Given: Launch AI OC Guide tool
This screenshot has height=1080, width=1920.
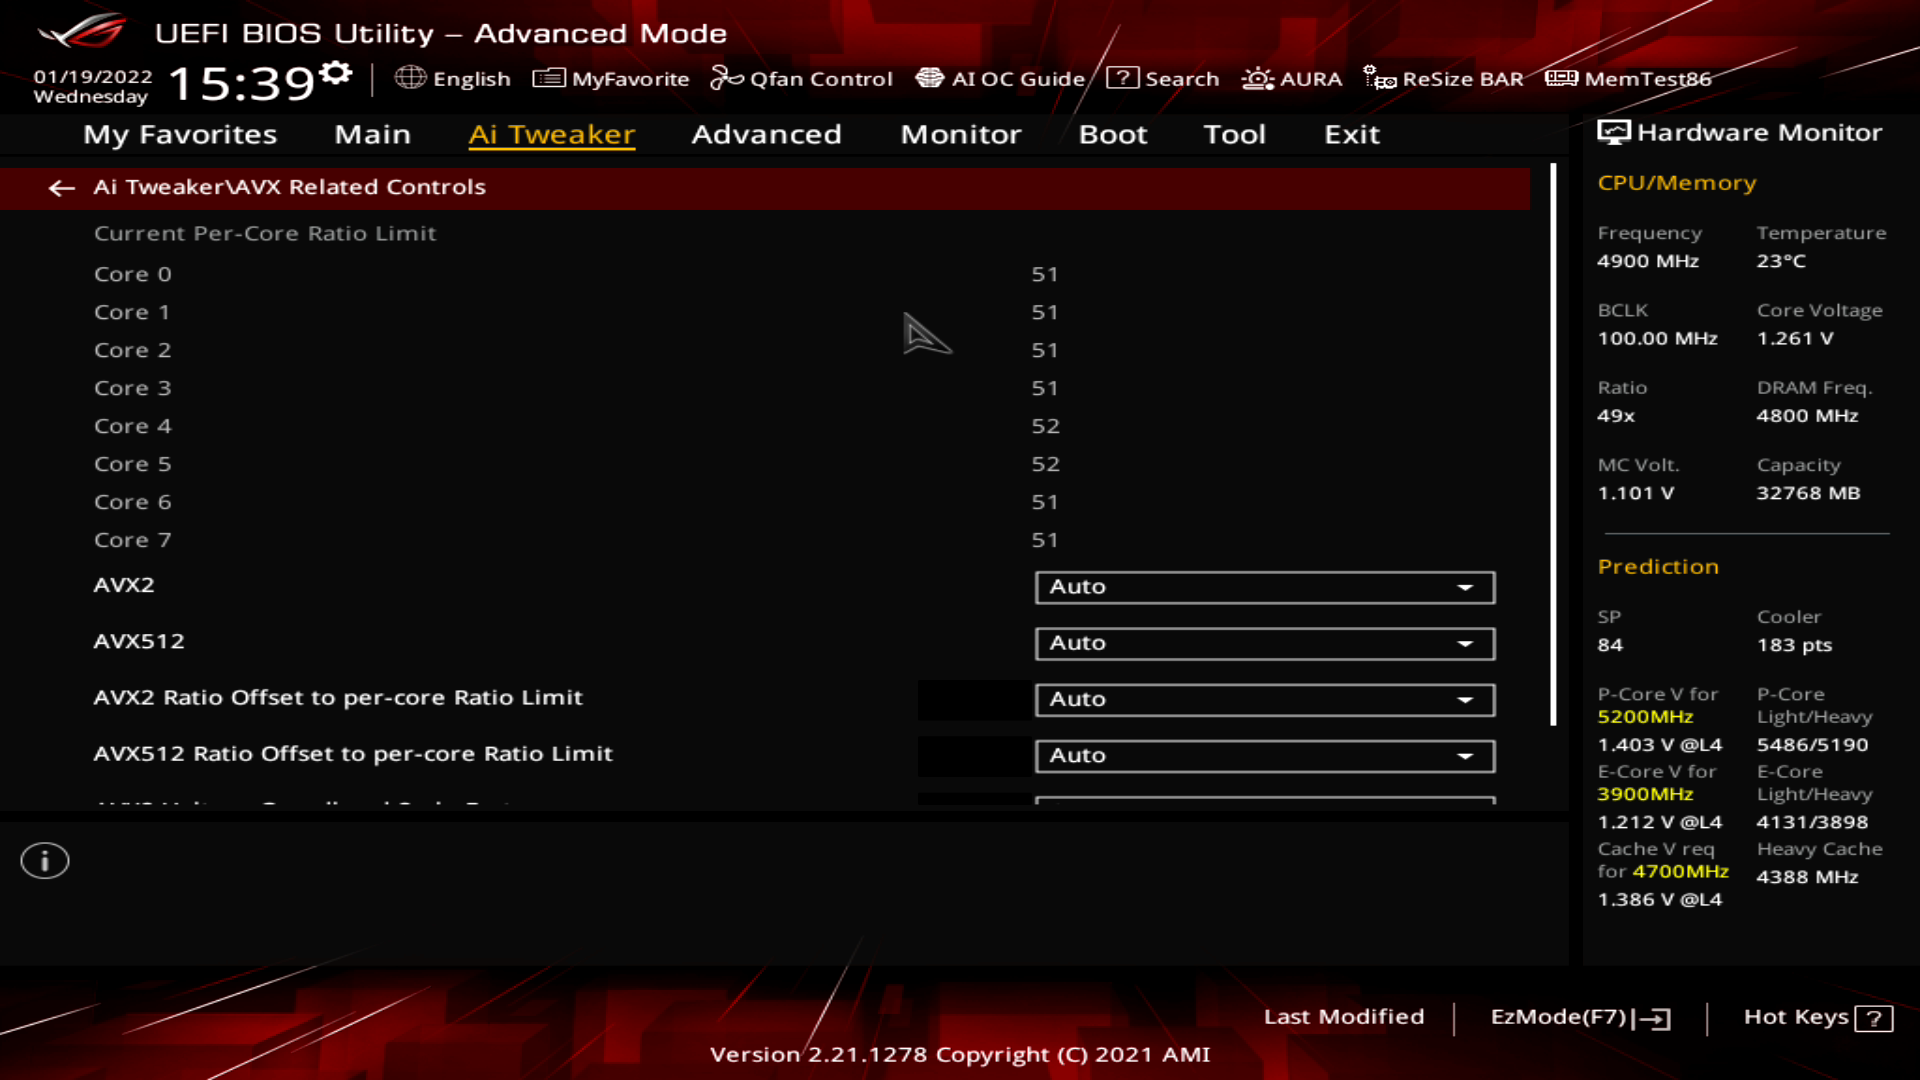Looking at the screenshot, I should [x=1001, y=78].
